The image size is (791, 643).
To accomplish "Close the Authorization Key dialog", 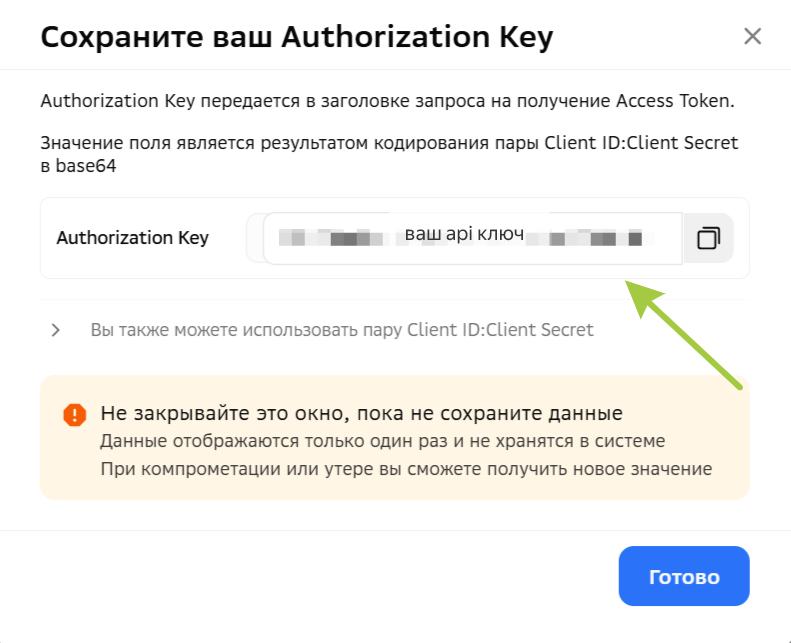I will tap(753, 37).
